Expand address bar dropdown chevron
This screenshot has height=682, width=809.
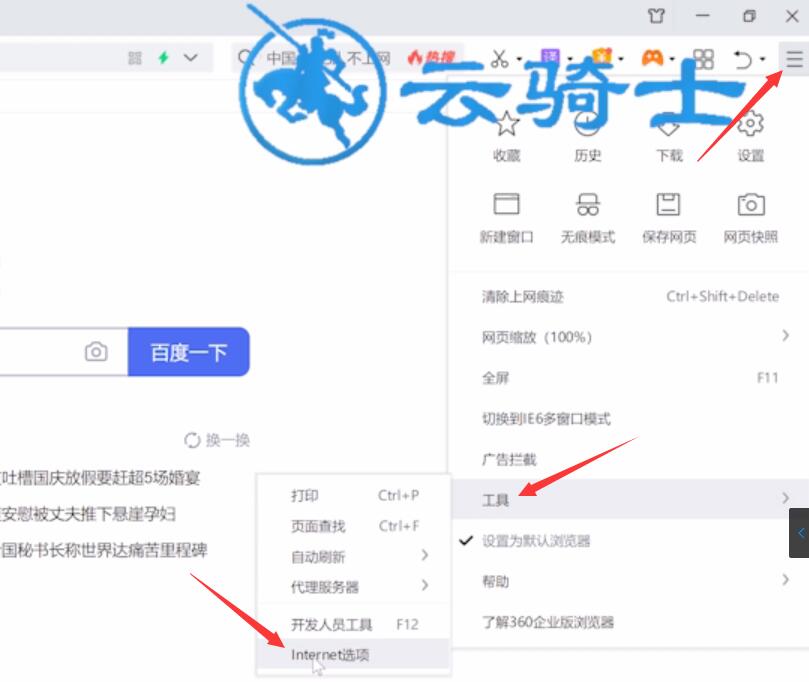[190, 57]
